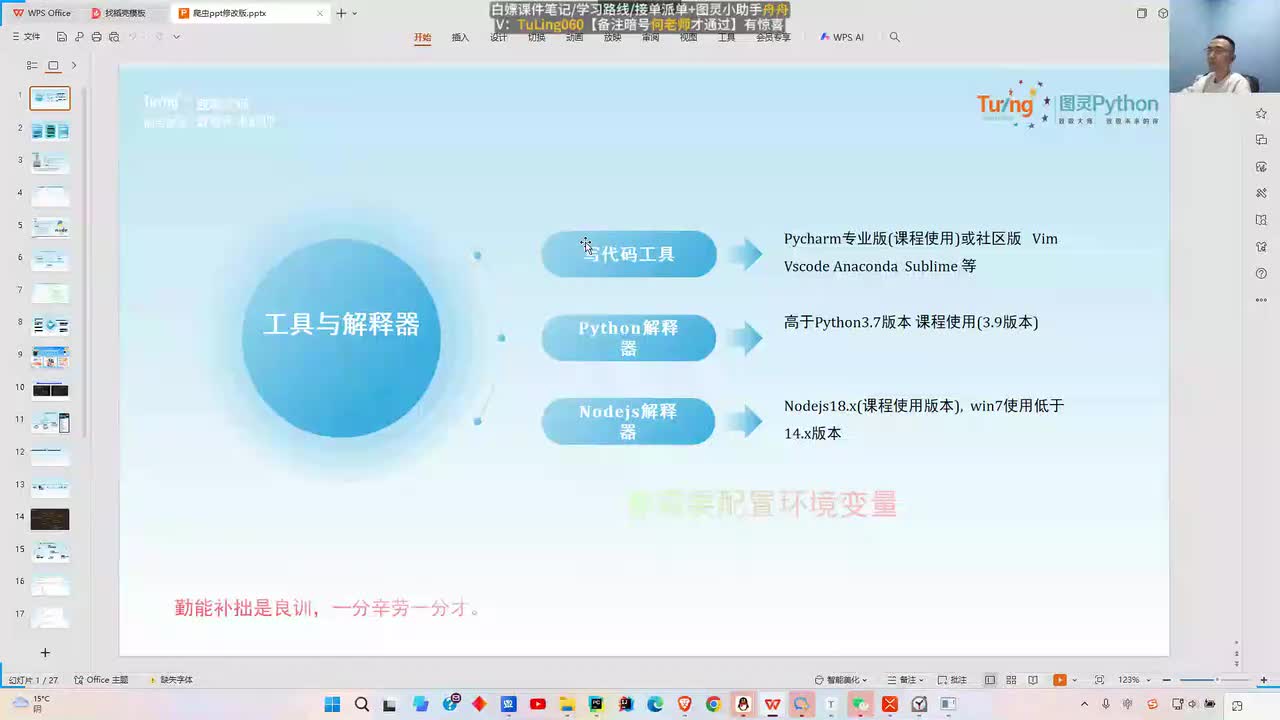Viewport: 1280px width, 720px height.
Task: Close 爬虫ppt修改版.pptx tab
Action: (320, 13)
